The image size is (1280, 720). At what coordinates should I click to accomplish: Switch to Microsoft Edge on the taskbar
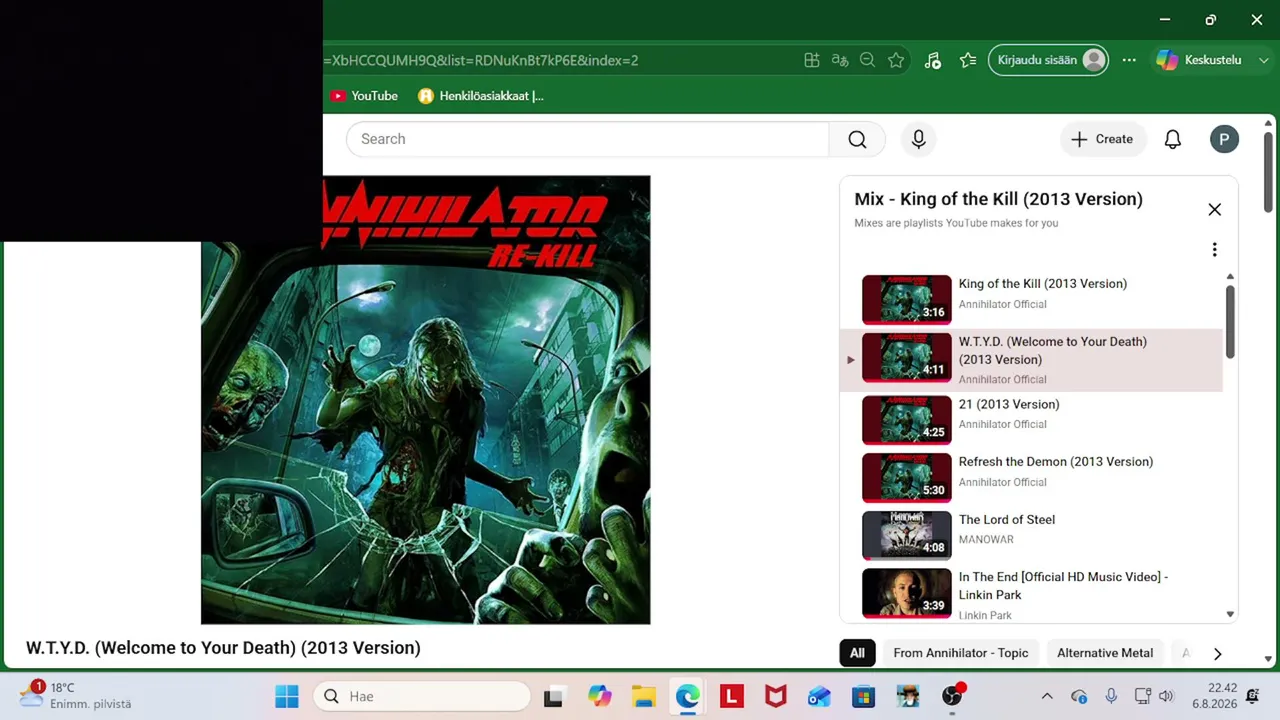(x=688, y=697)
